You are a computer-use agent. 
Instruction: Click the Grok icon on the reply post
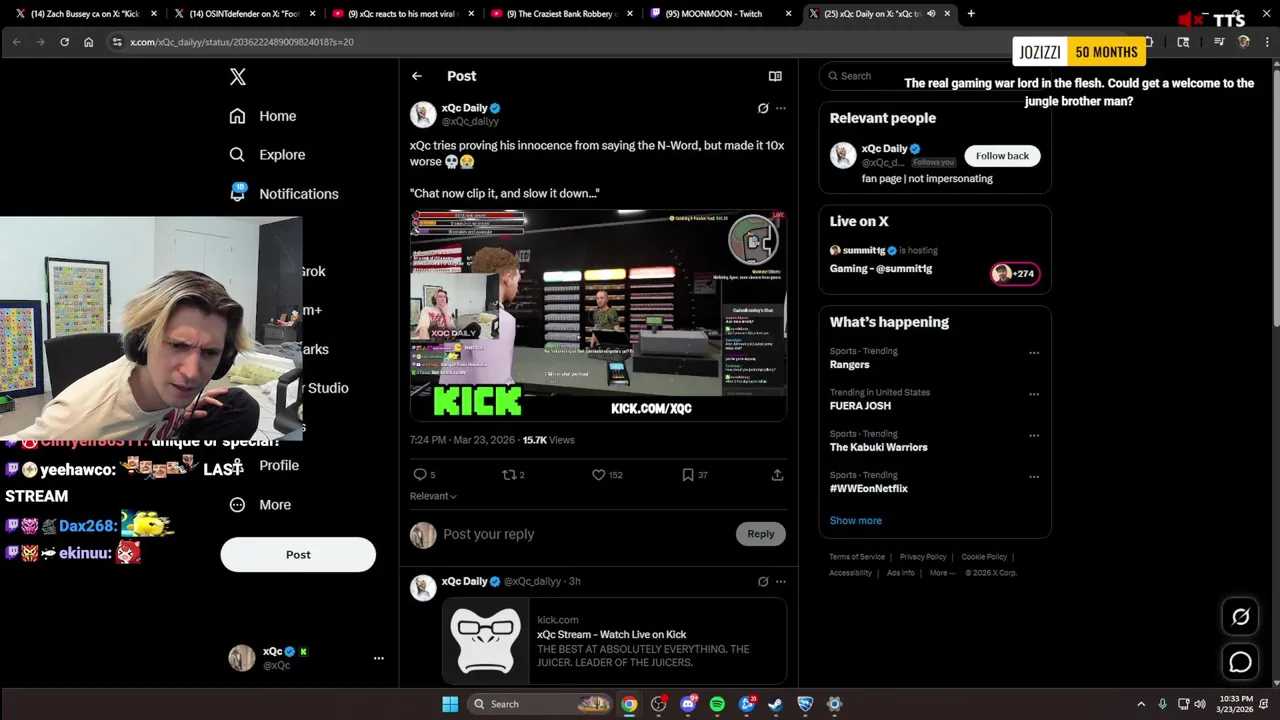tap(763, 581)
